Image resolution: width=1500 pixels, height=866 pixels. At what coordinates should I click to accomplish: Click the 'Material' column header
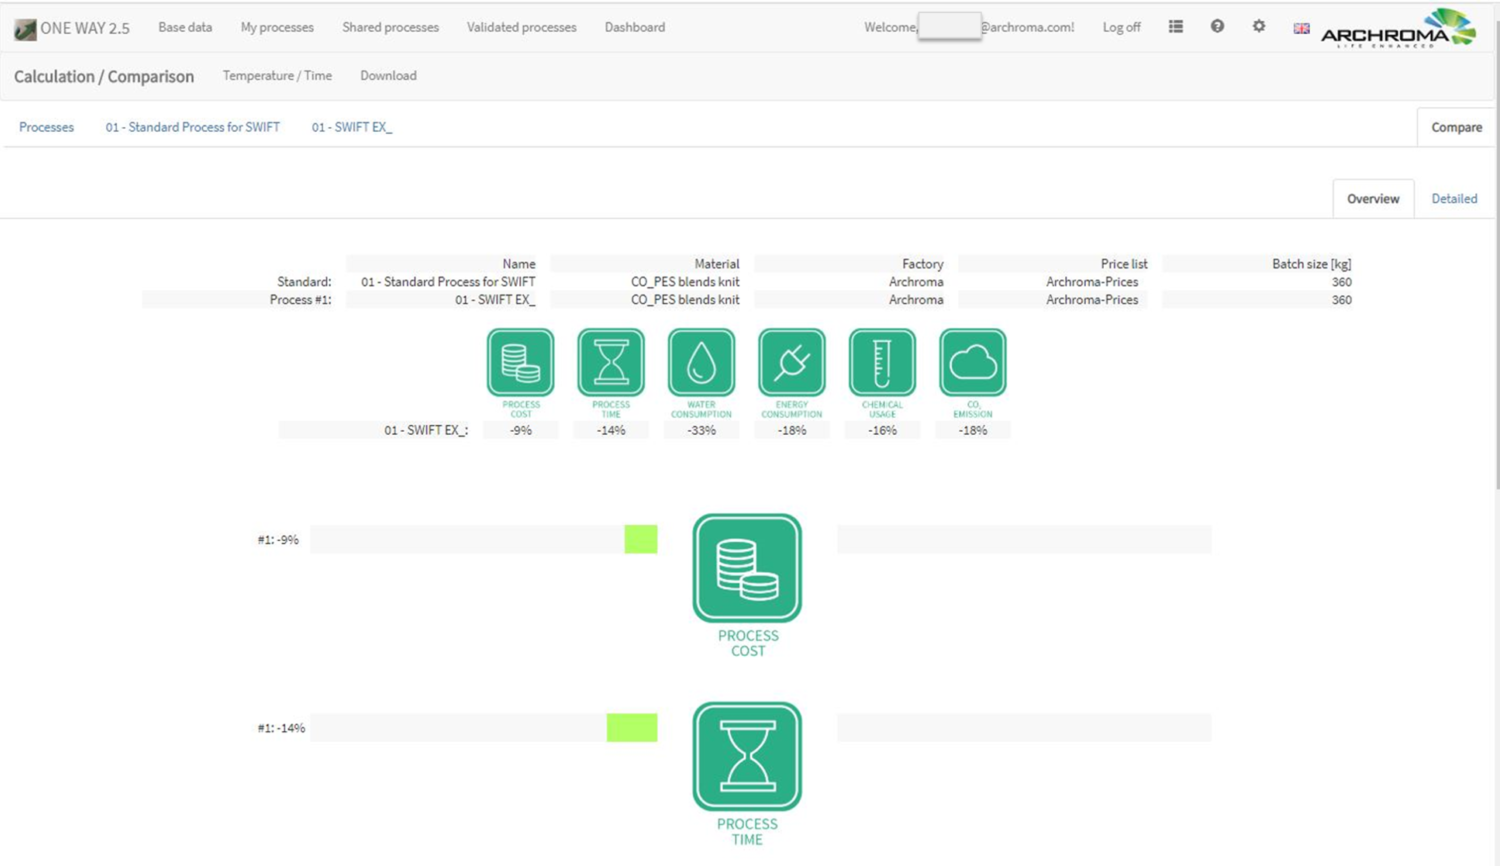coord(717,264)
